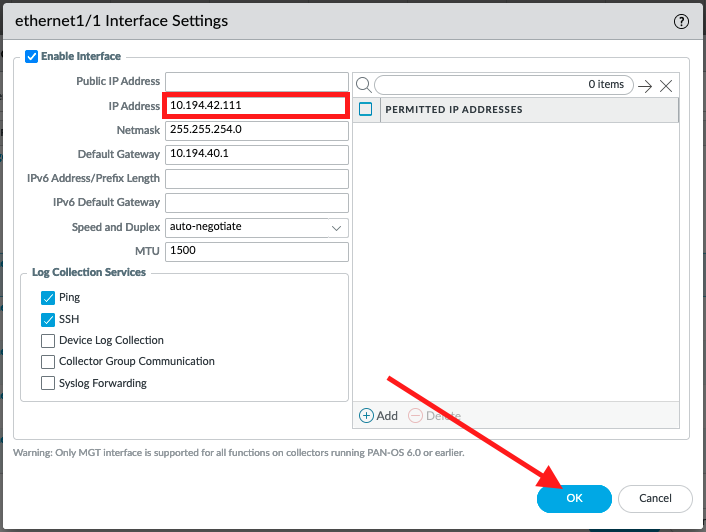The height and width of the screenshot is (532, 706).
Task: Click the IP Address field
Action: pos(257,105)
